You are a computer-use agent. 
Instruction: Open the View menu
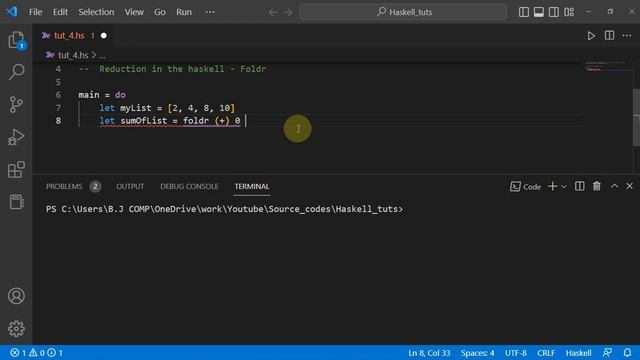tap(134, 12)
